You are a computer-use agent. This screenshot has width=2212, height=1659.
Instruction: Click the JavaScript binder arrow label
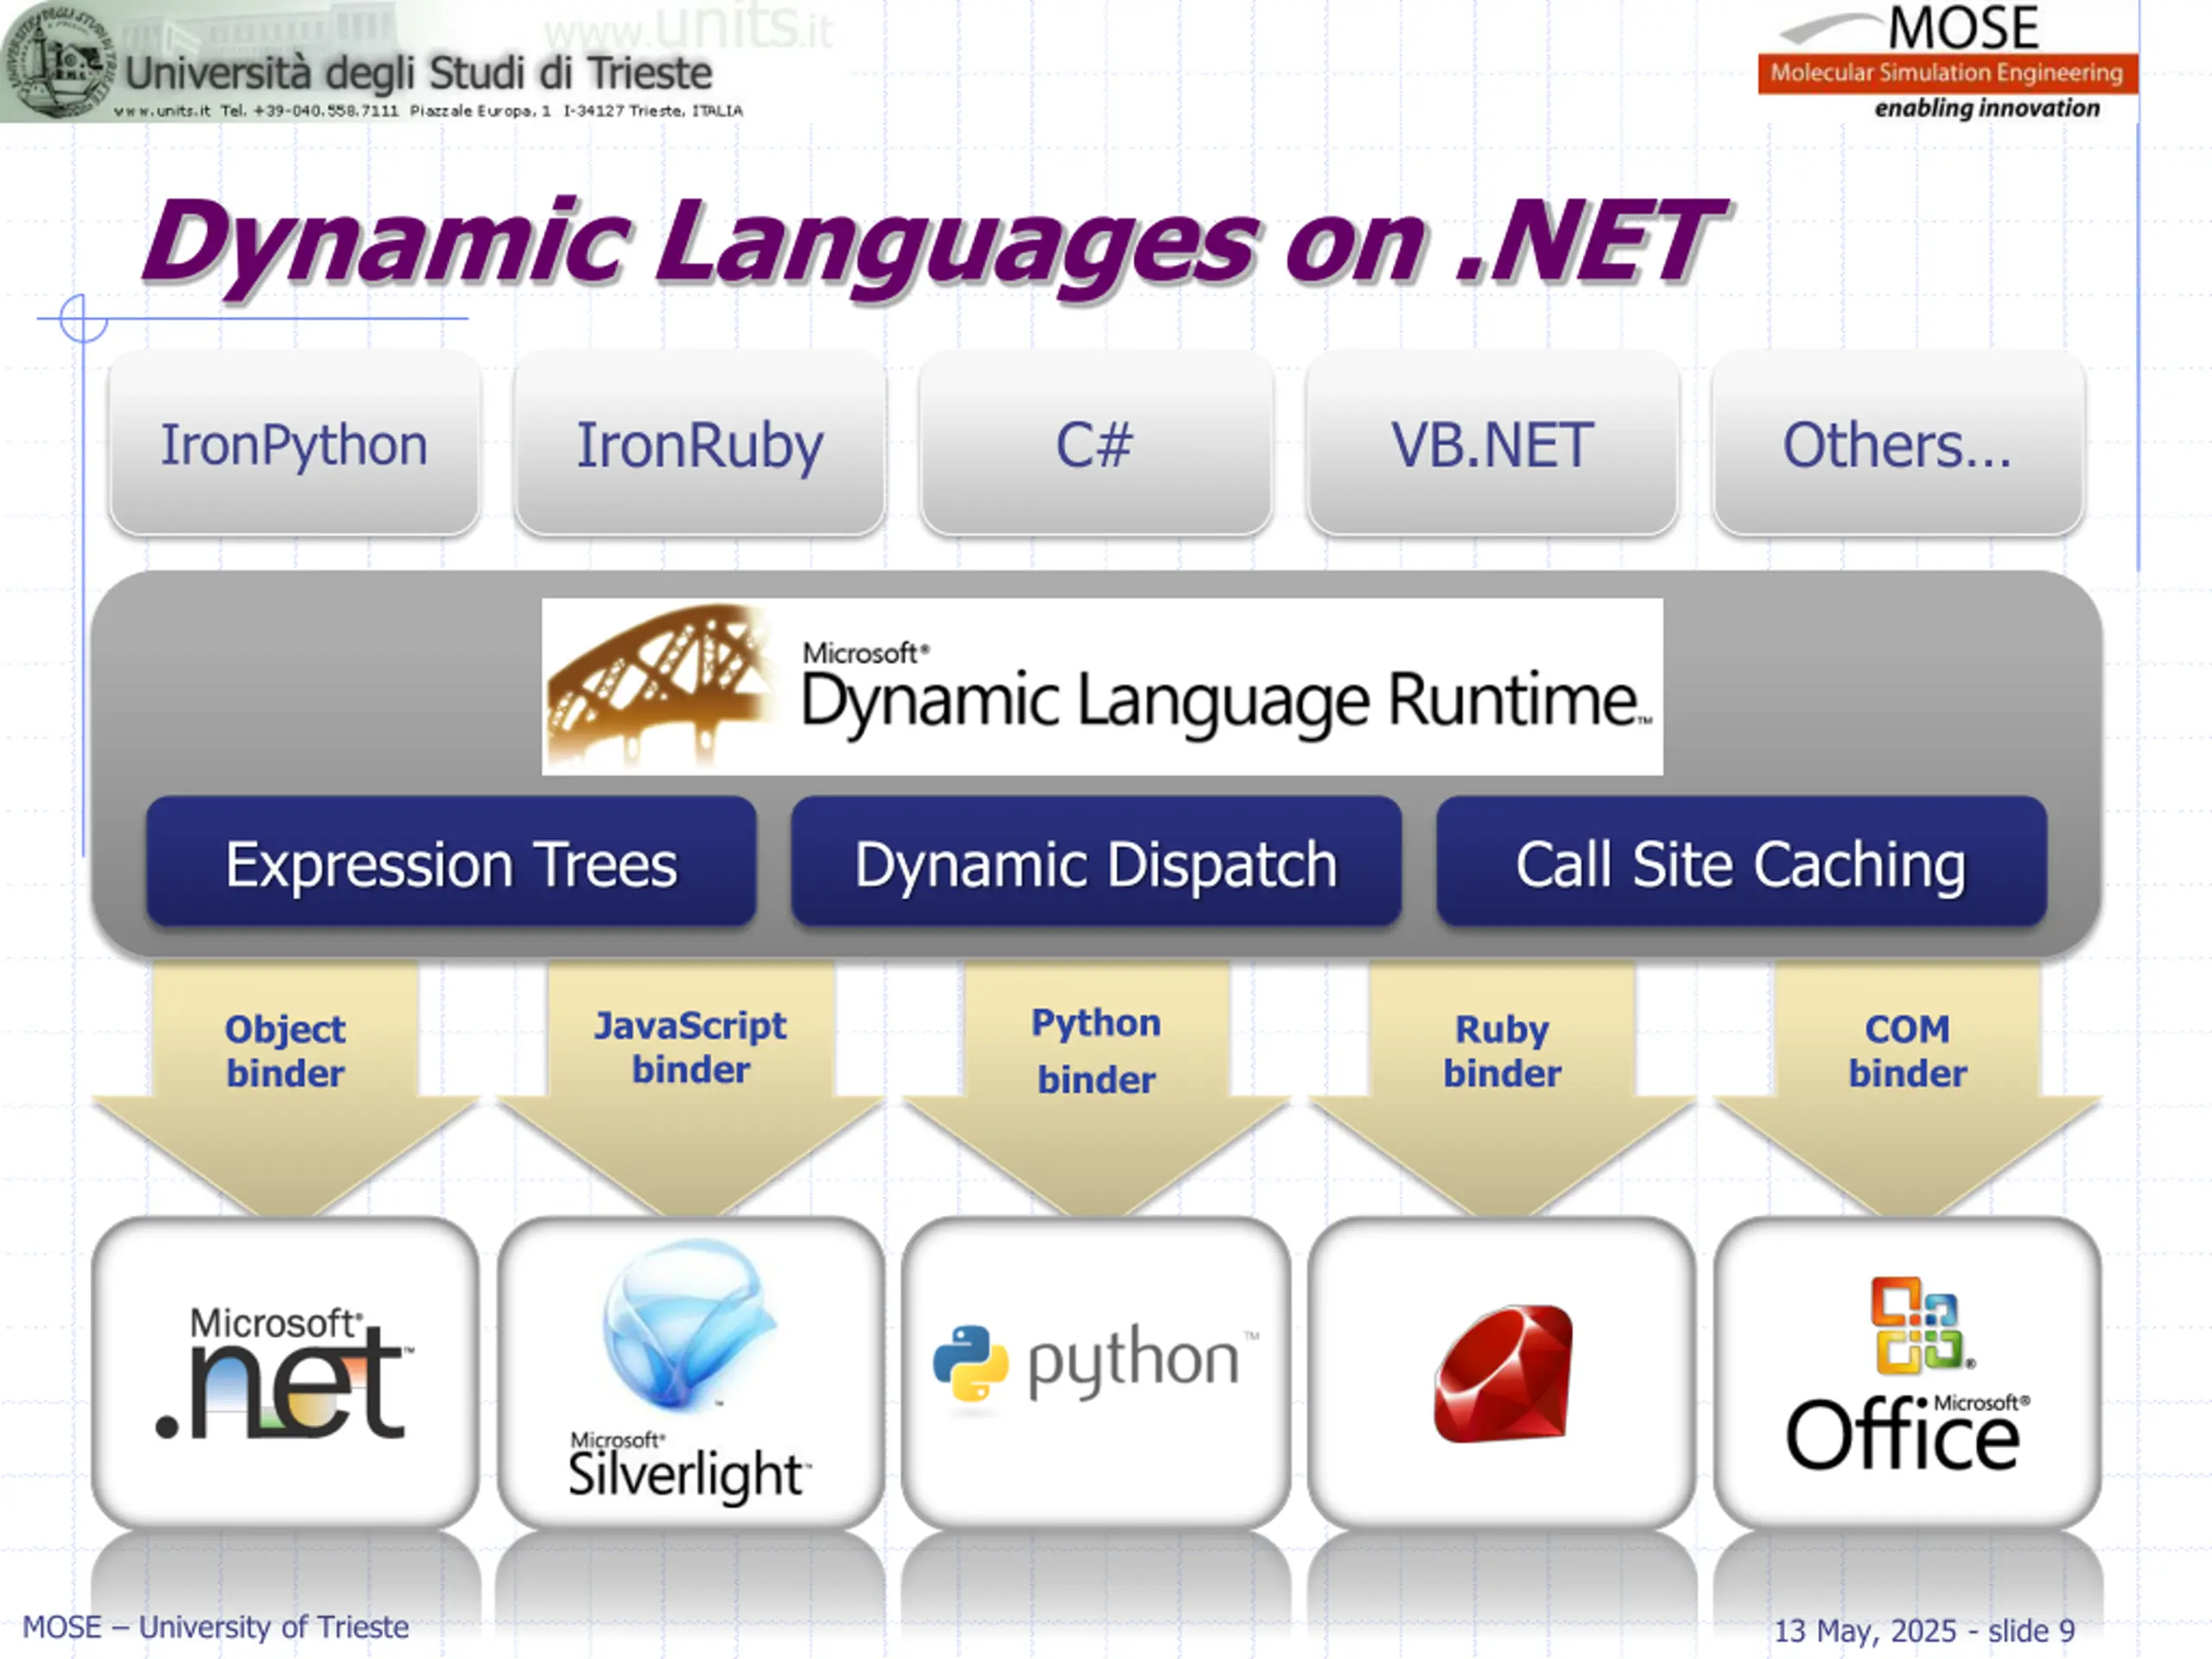[690, 1047]
